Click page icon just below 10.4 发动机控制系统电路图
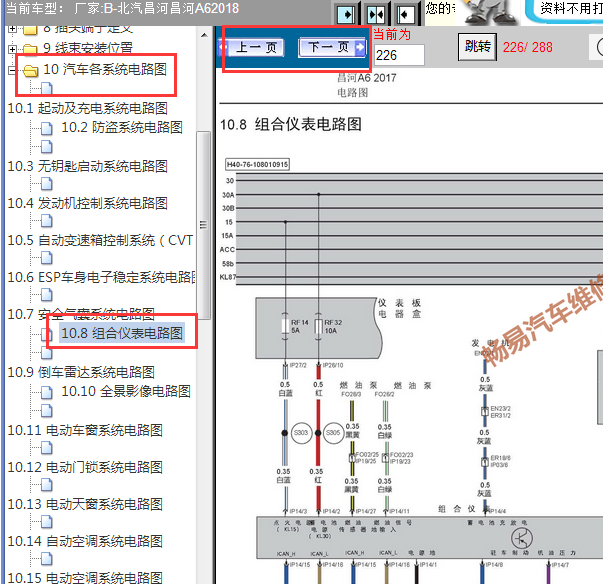603x584 pixels. pyautogui.click(x=47, y=221)
